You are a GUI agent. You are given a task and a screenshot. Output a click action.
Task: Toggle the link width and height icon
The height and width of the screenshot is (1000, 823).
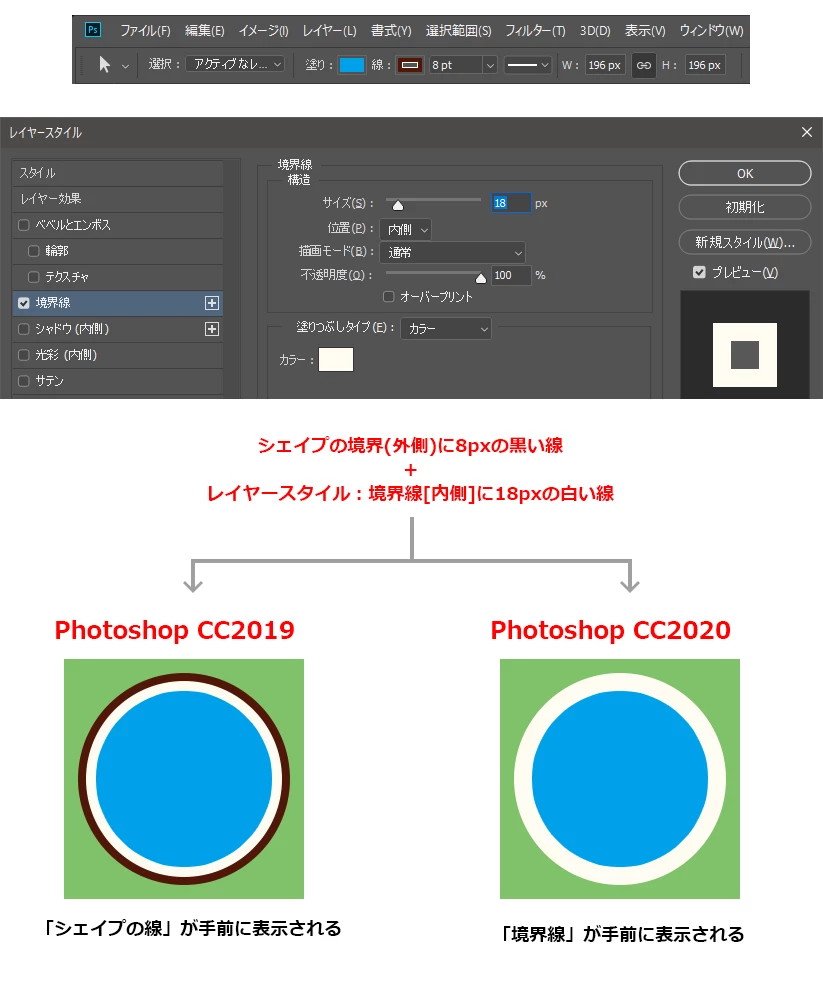point(644,65)
